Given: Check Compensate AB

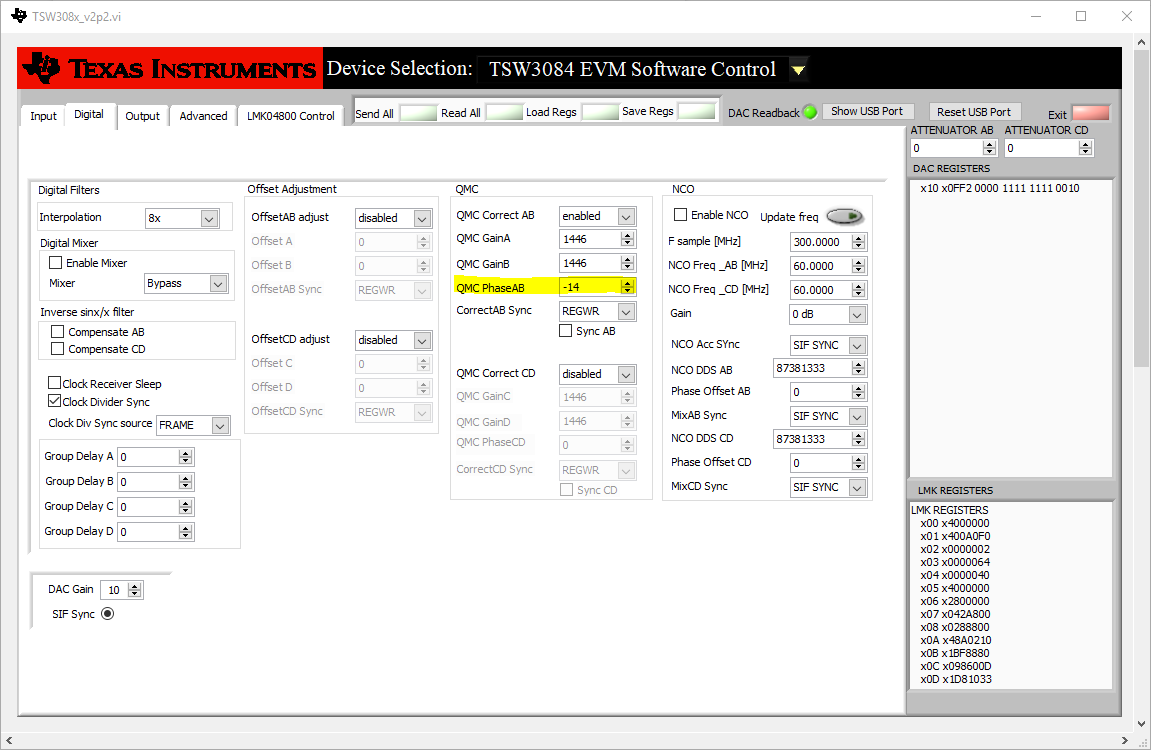Looking at the screenshot, I should 57,332.
